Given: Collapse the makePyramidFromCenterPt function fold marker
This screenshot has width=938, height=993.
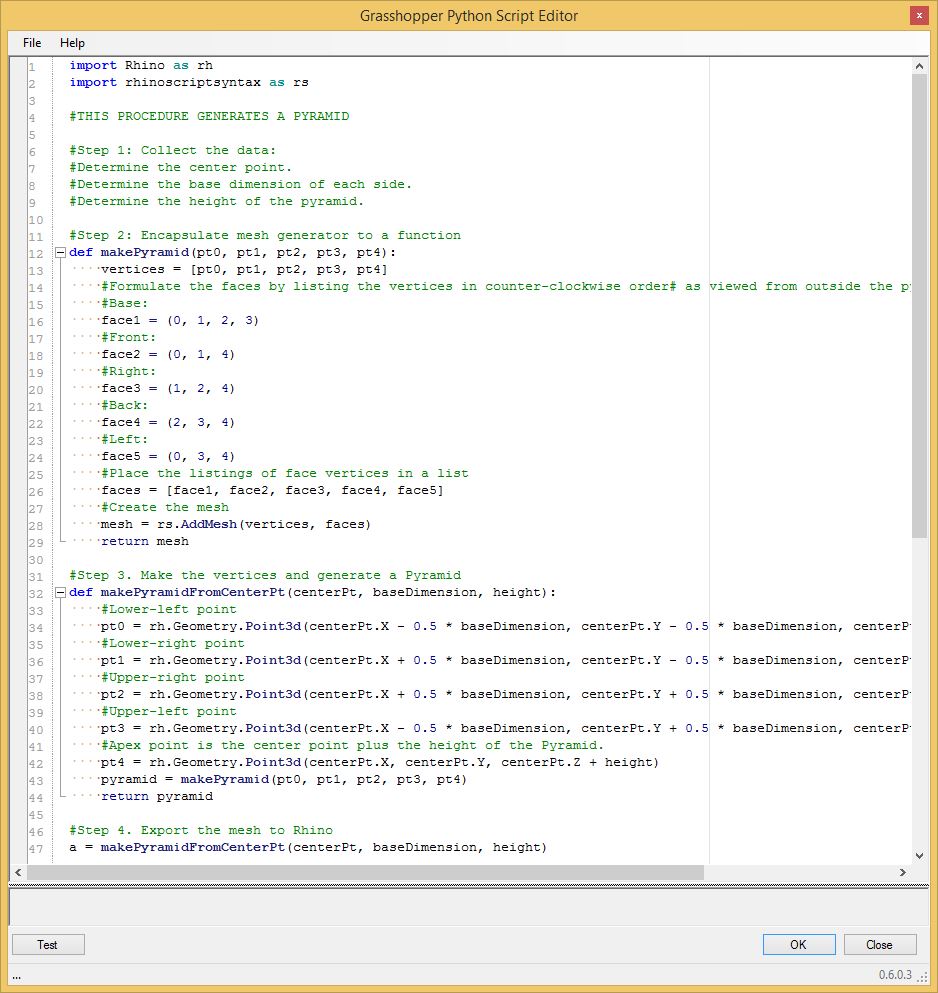Looking at the screenshot, I should click(x=60, y=592).
